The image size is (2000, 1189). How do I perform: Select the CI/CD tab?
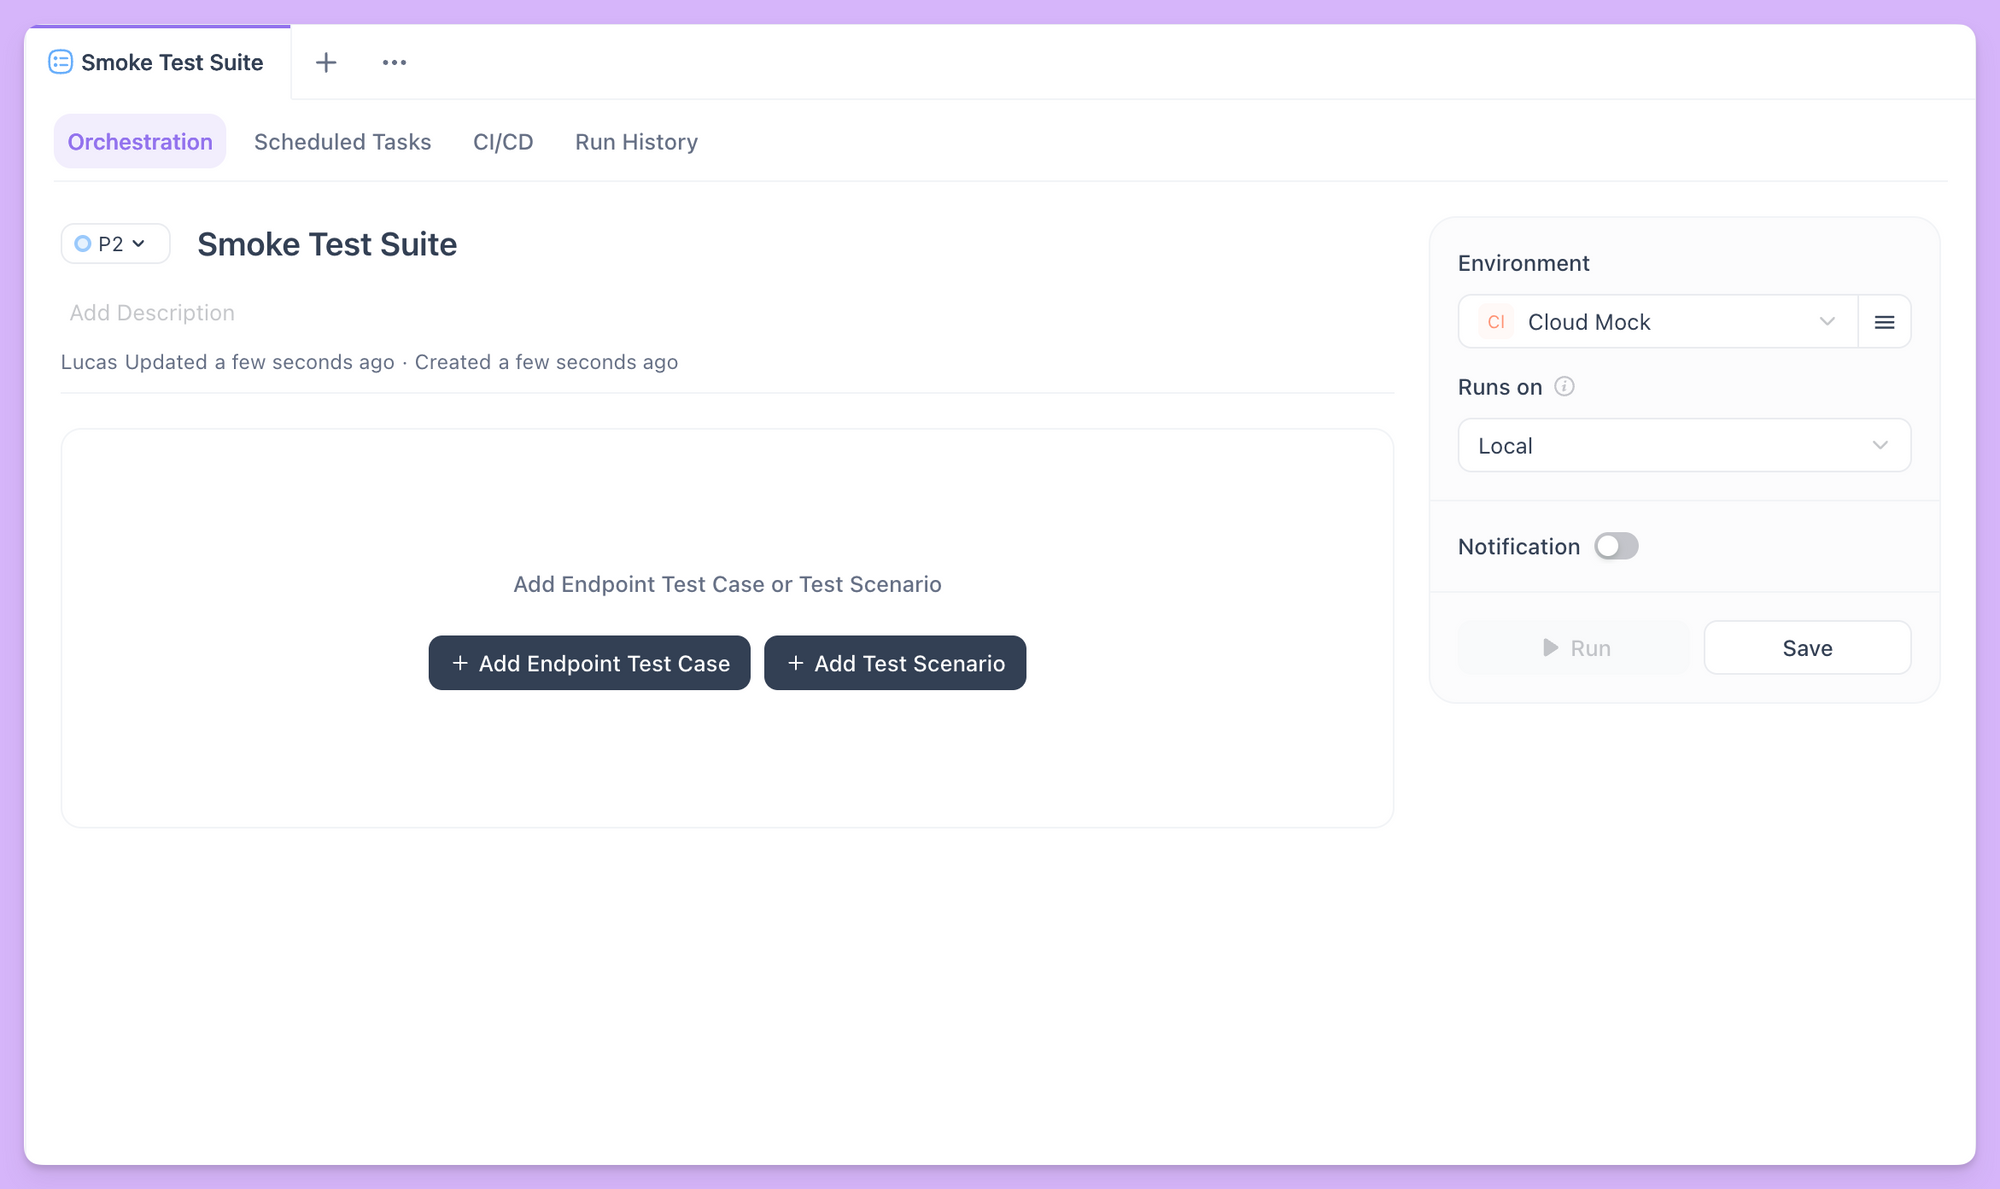point(503,141)
